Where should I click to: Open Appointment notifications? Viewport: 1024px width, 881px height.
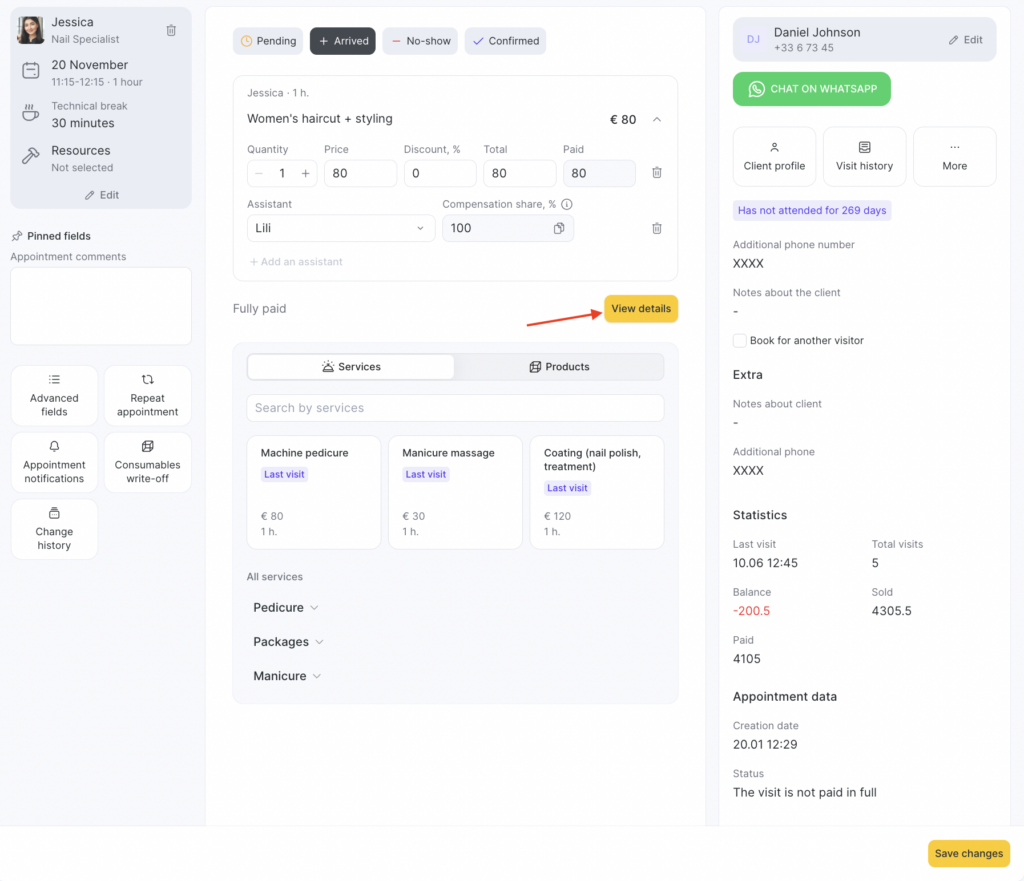pos(54,462)
